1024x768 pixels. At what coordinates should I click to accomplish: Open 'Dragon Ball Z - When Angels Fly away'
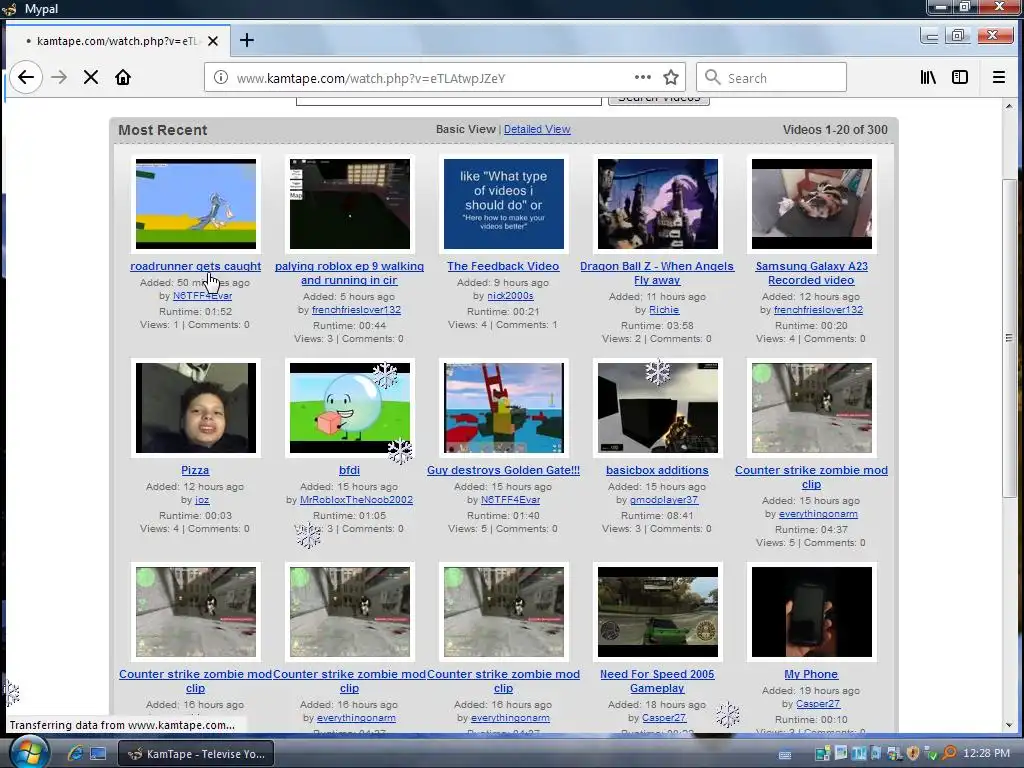pyautogui.click(x=657, y=273)
